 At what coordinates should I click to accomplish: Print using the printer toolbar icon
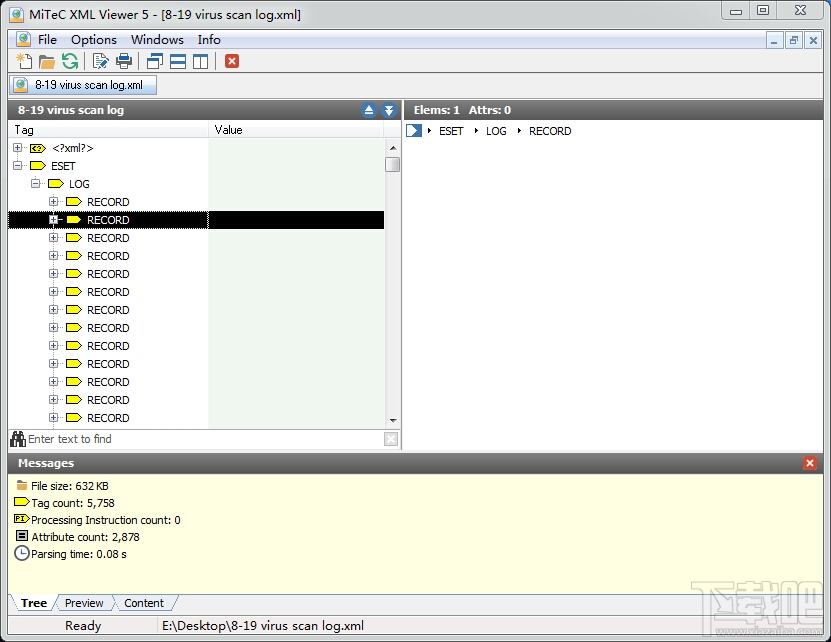[124, 61]
